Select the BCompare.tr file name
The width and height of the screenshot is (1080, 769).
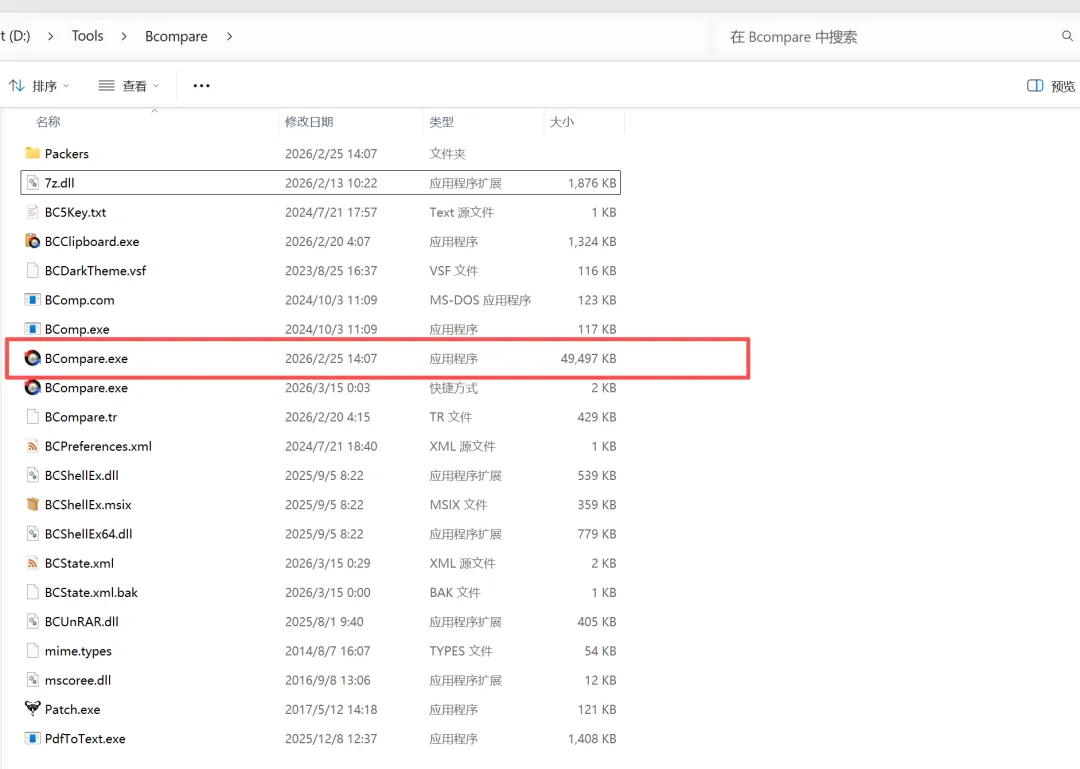(81, 417)
